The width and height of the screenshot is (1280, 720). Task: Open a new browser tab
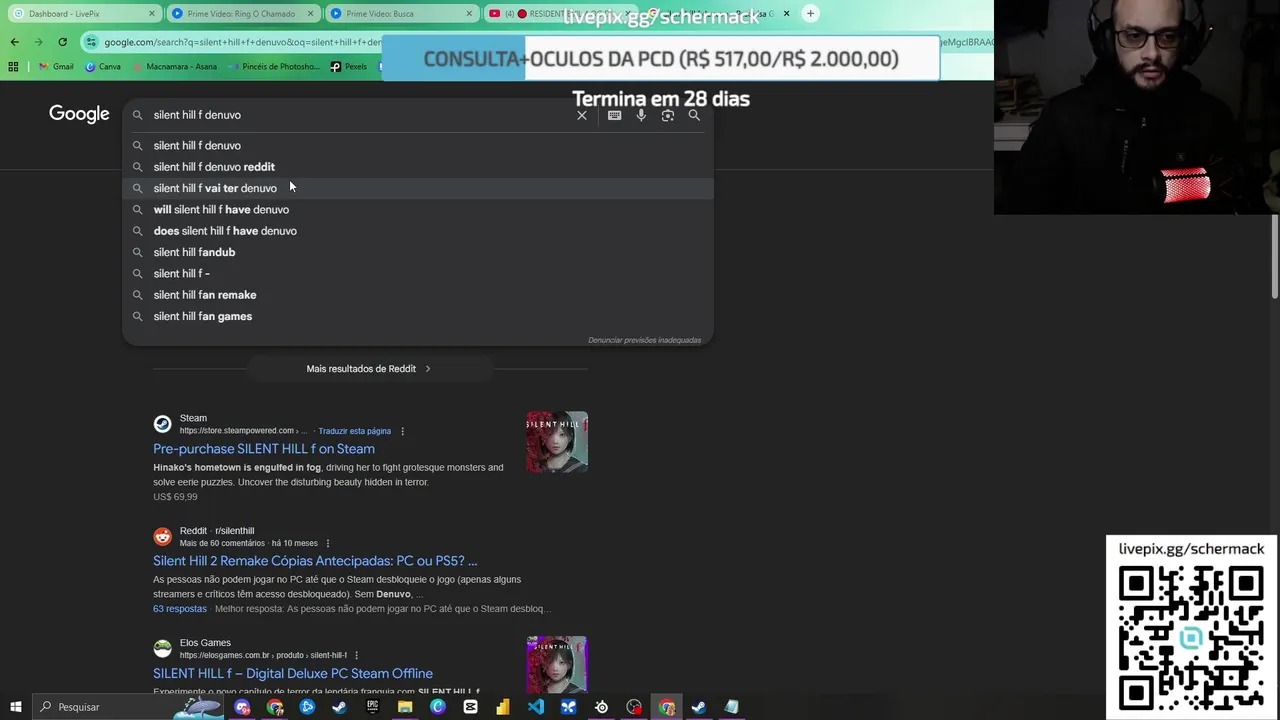811,13
